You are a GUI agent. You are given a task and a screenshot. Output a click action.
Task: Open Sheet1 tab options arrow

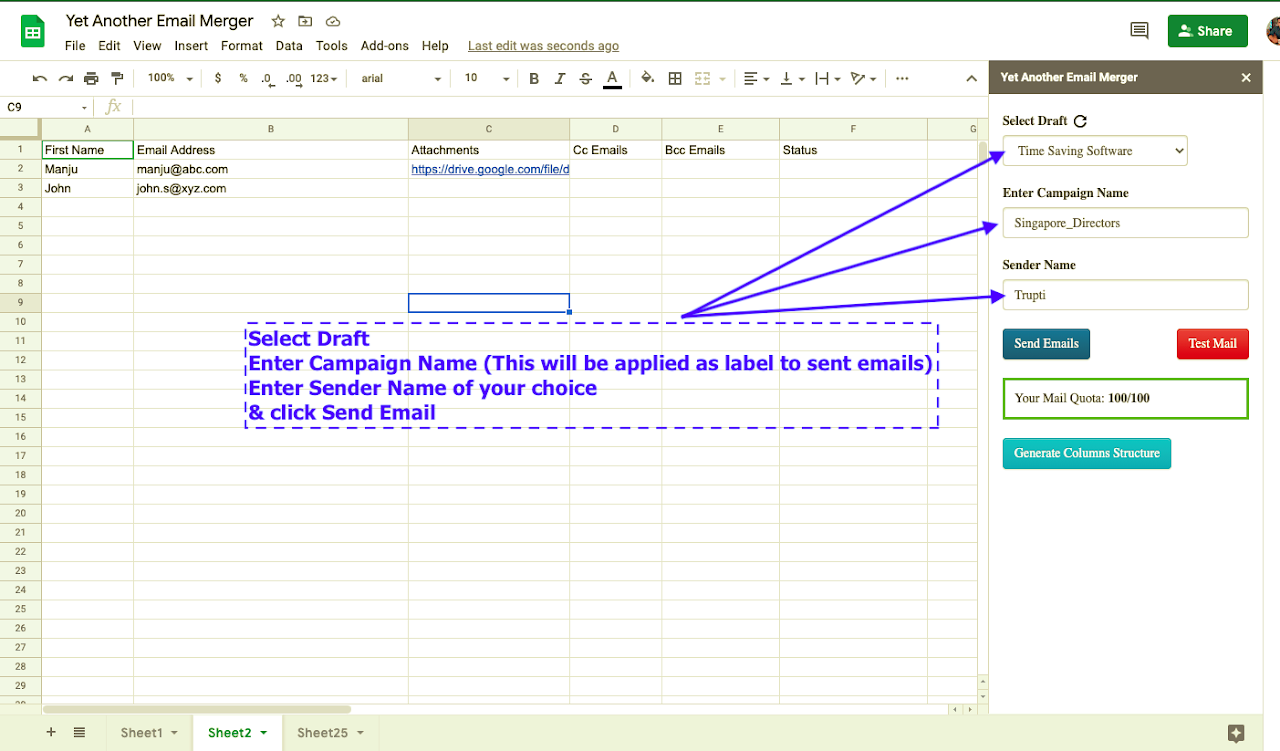pyautogui.click(x=174, y=733)
